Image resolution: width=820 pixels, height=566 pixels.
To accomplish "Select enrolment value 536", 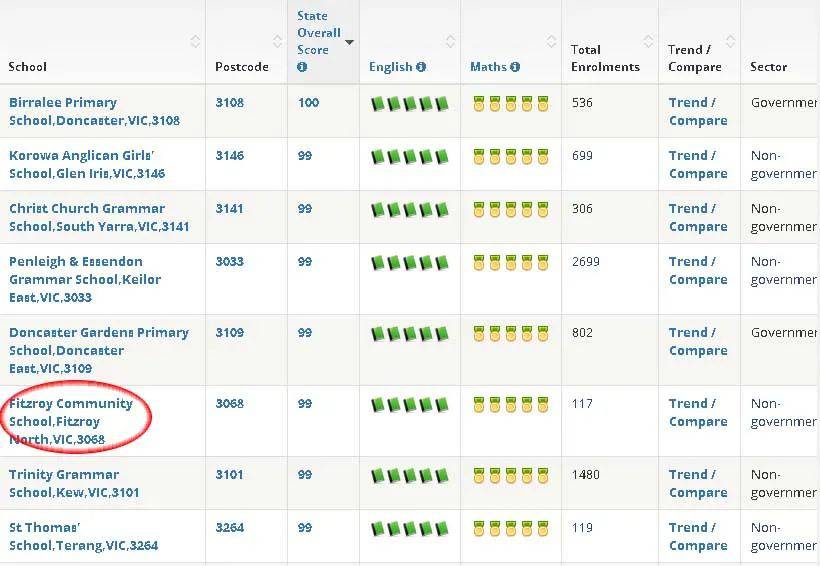I will (582, 103).
